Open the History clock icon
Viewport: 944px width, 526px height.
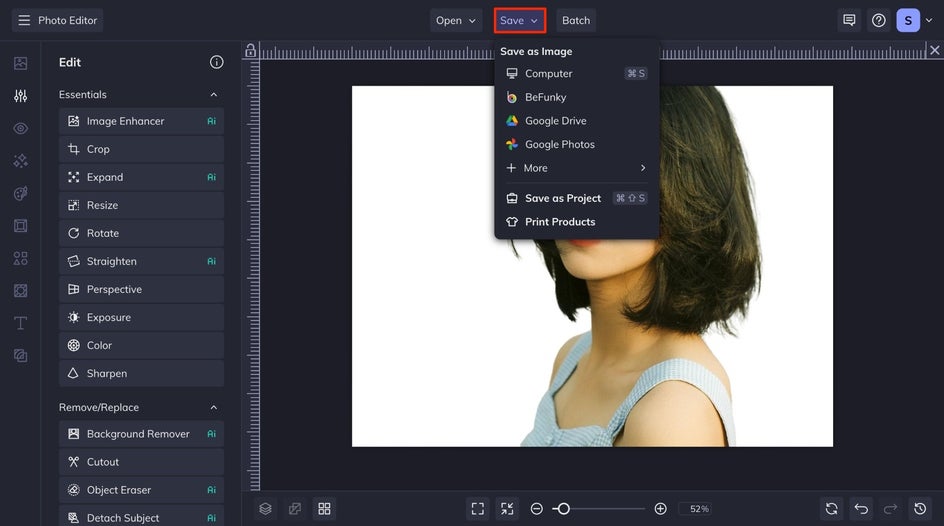pos(920,509)
